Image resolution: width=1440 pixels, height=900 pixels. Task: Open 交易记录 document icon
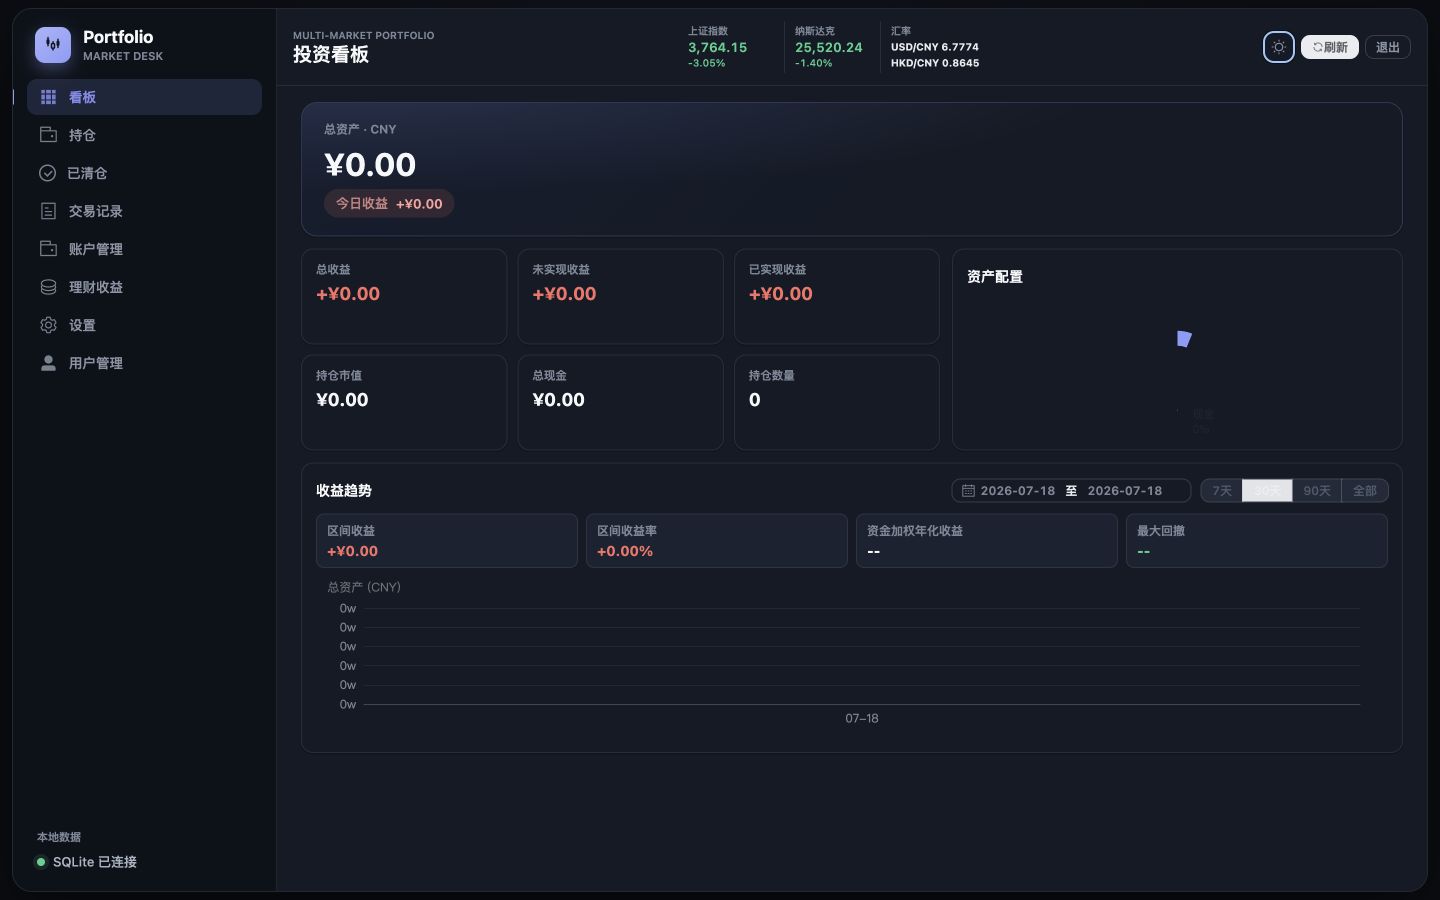(x=48, y=211)
